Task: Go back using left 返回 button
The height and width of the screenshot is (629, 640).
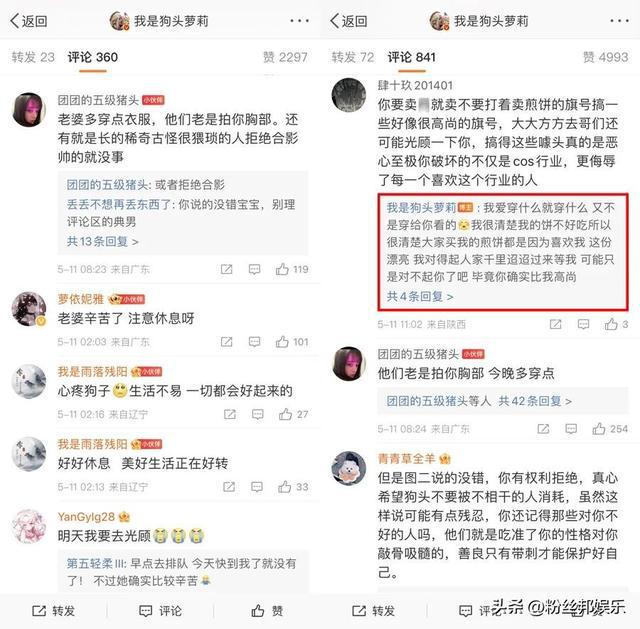Action: 29,21
